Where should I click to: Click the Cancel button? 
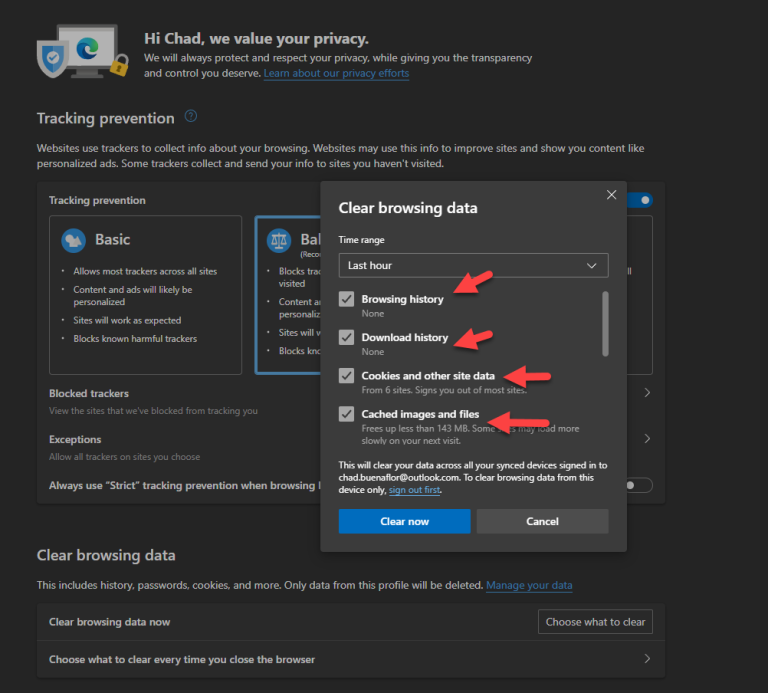(542, 521)
